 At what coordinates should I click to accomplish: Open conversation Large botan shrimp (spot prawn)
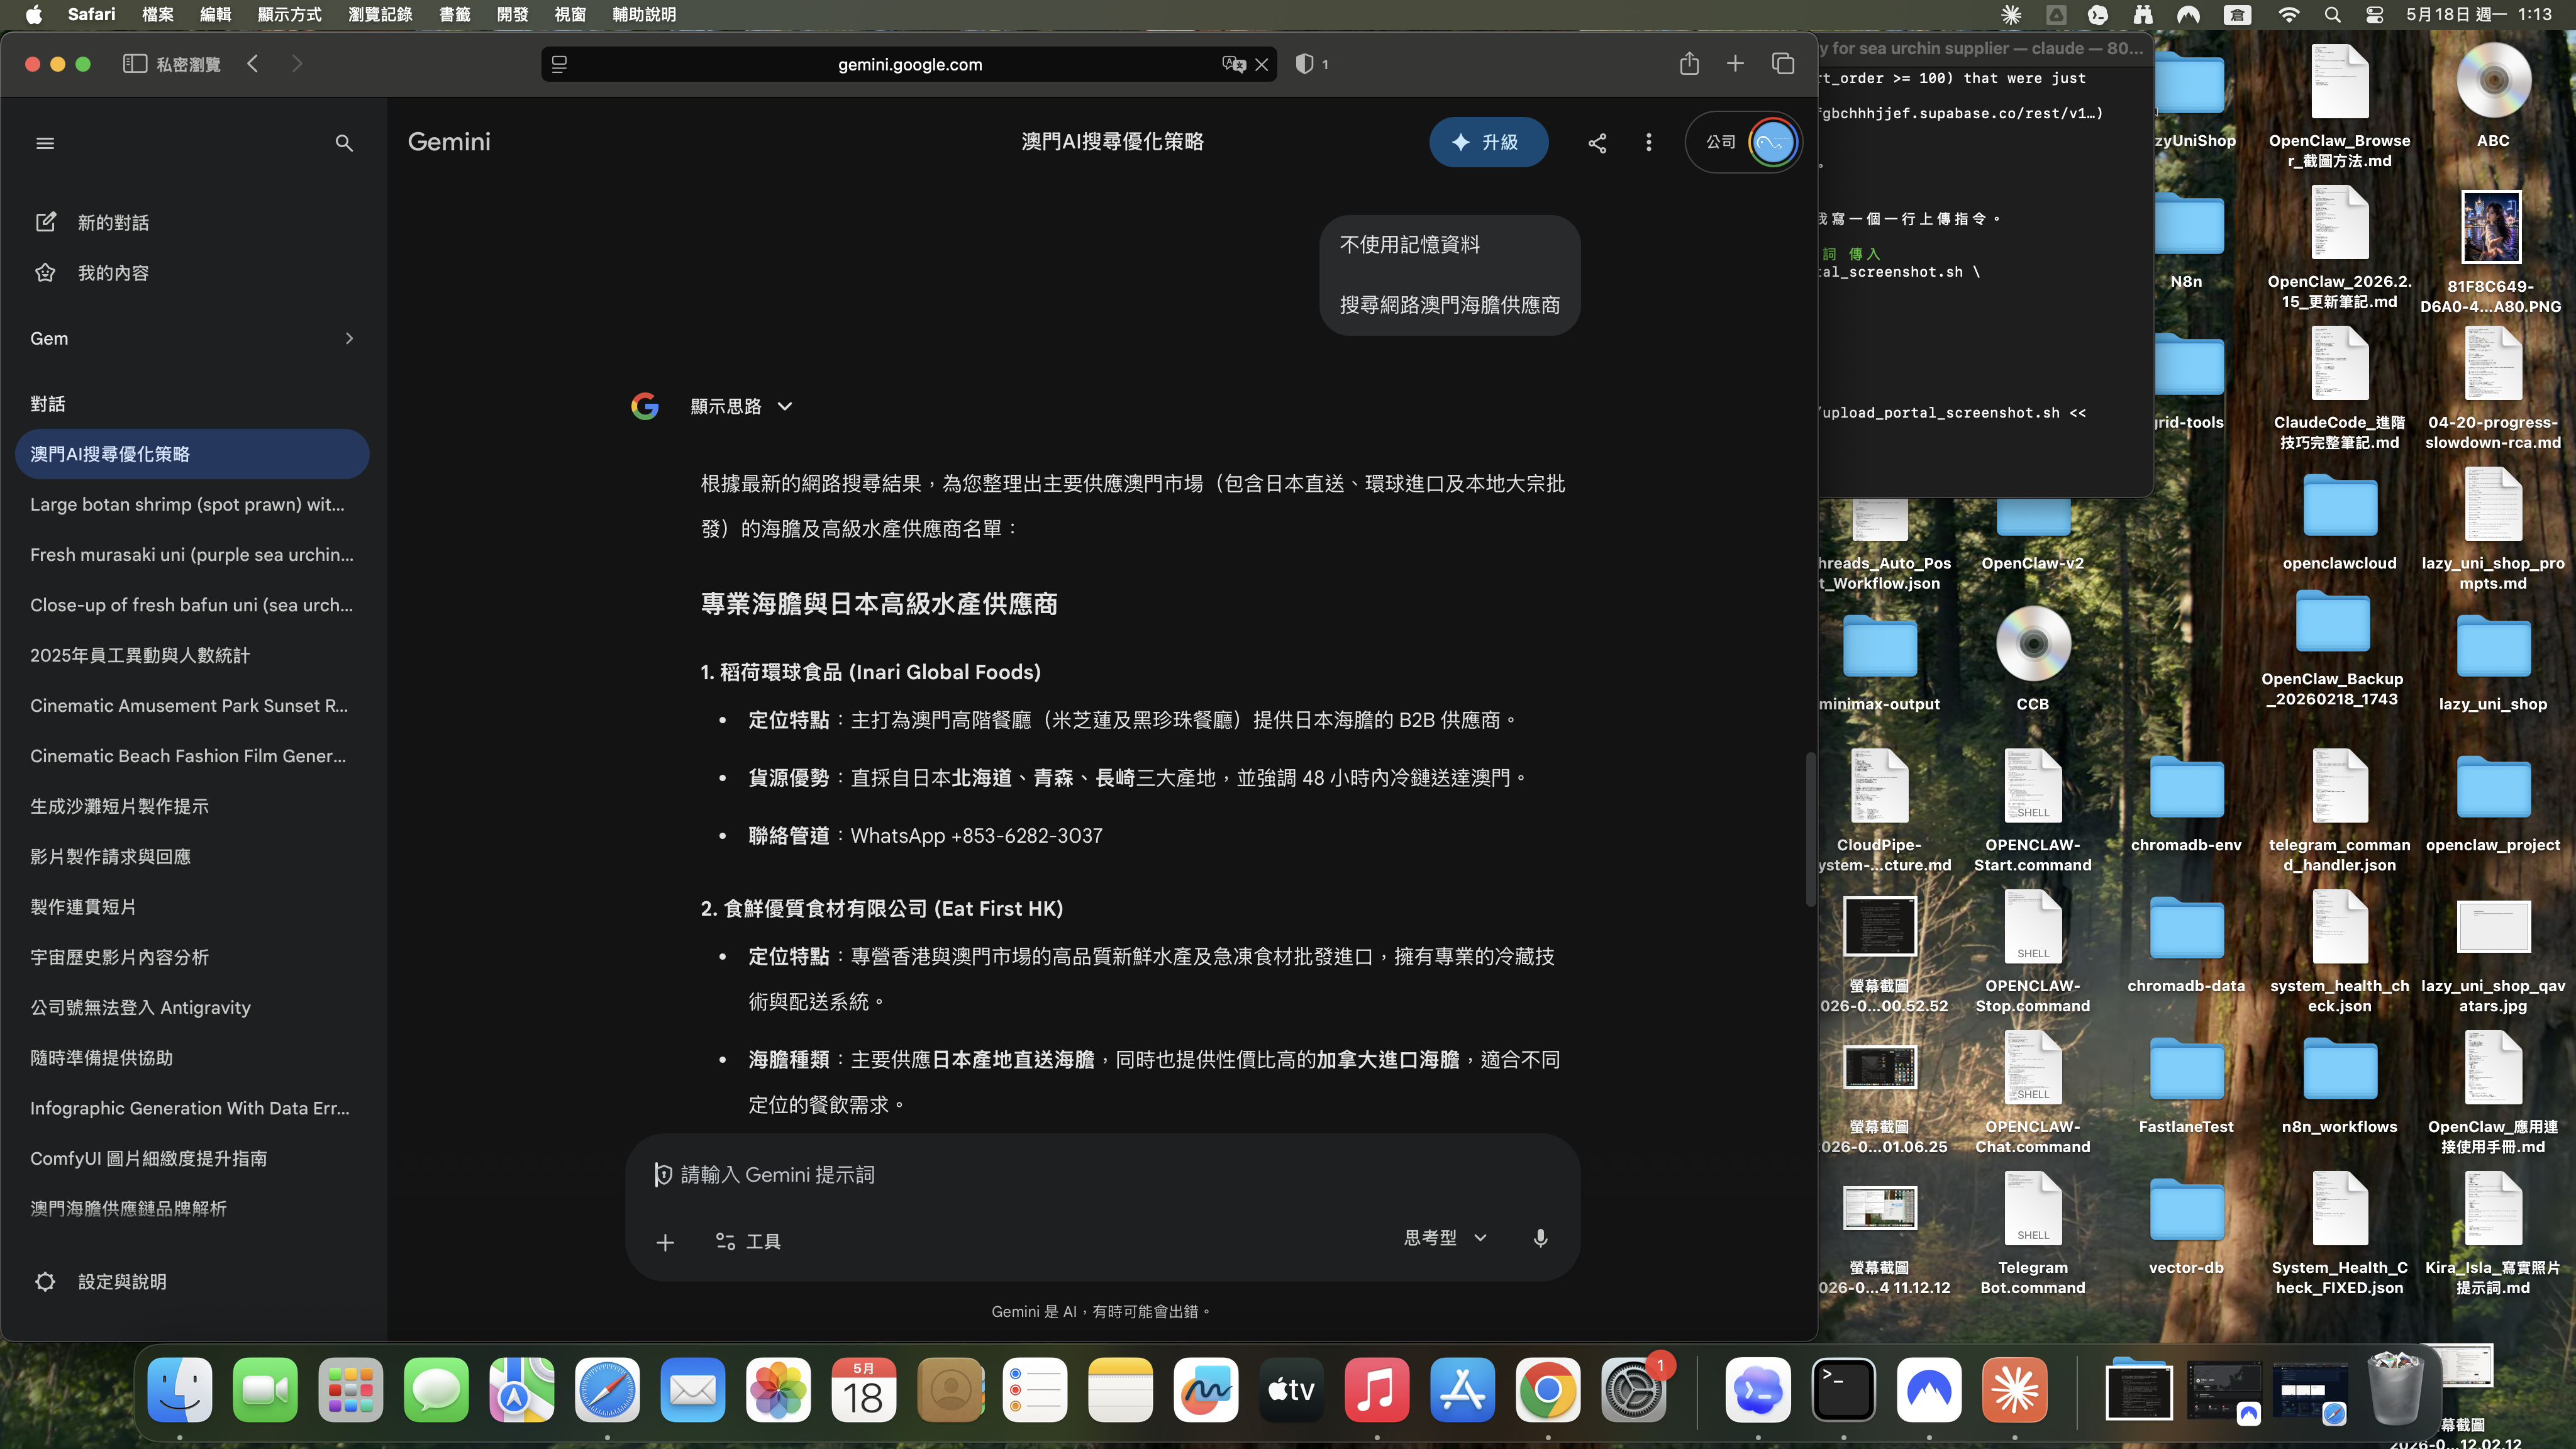point(192,504)
